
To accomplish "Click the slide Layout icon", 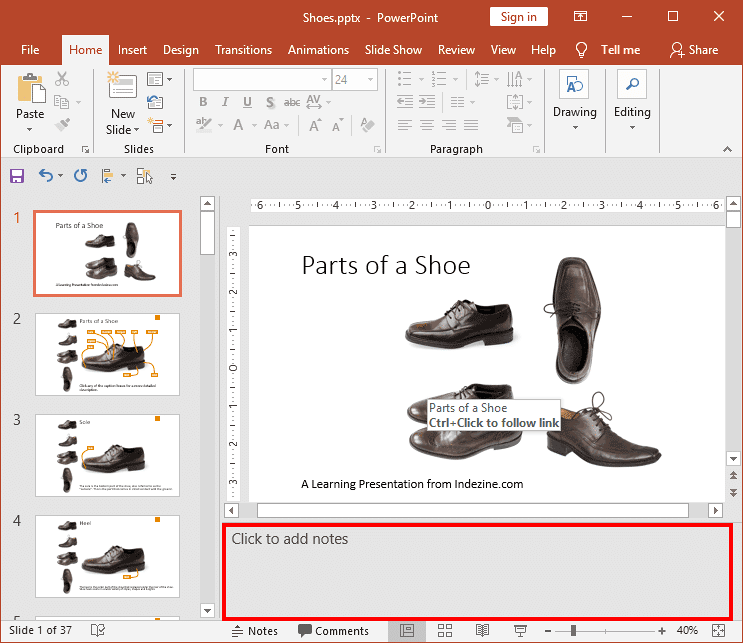I will point(155,79).
